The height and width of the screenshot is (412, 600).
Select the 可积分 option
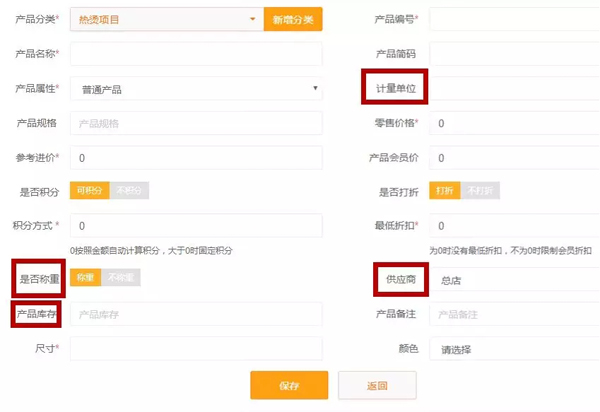point(90,191)
